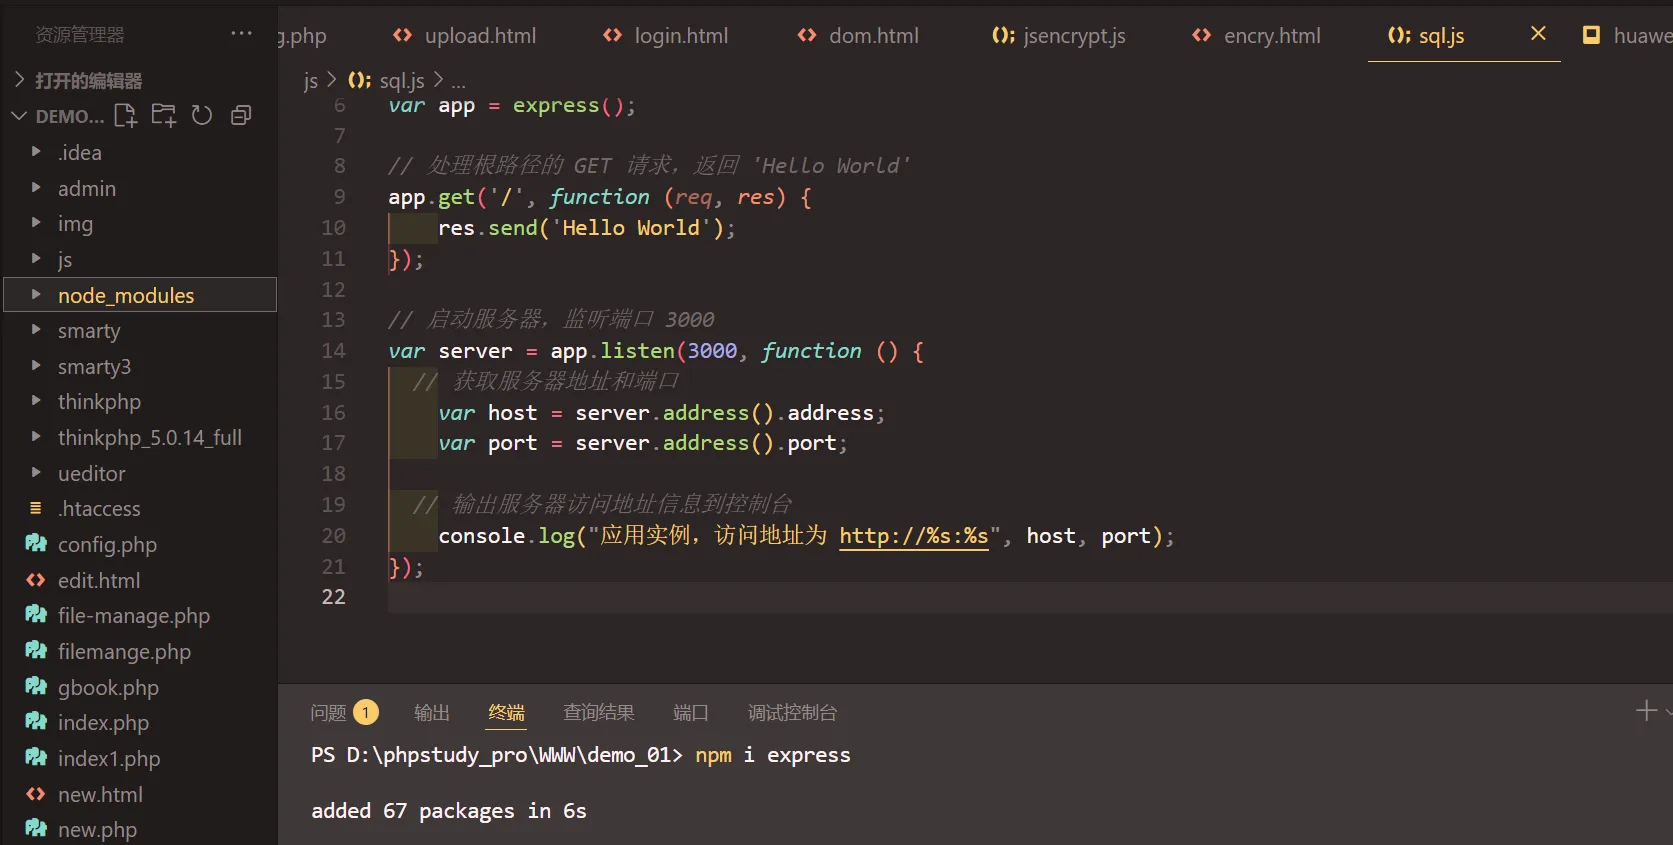This screenshot has width=1673, height=845.
Task: Open config.php from the file tree
Action: [x=107, y=545]
